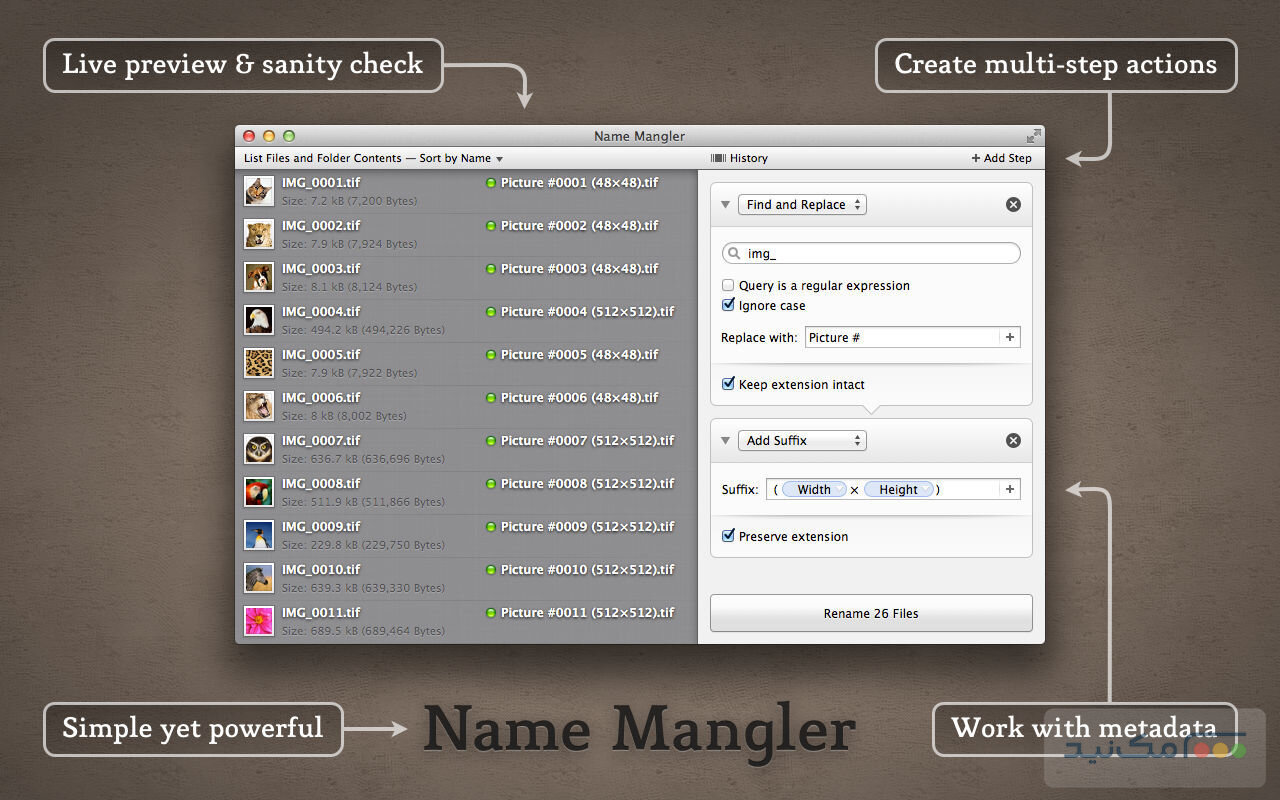The image size is (1280, 800).
Task: Click the green status dot next to Picture #0001
Action: [x=490, y=183]
